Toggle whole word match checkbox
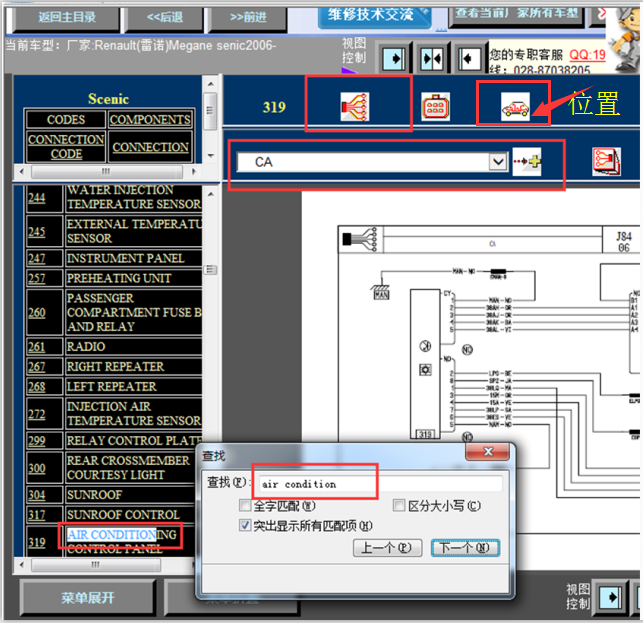The width and height of the screenshot is (643, 623). pyautogui.click(x=245, y=505)
